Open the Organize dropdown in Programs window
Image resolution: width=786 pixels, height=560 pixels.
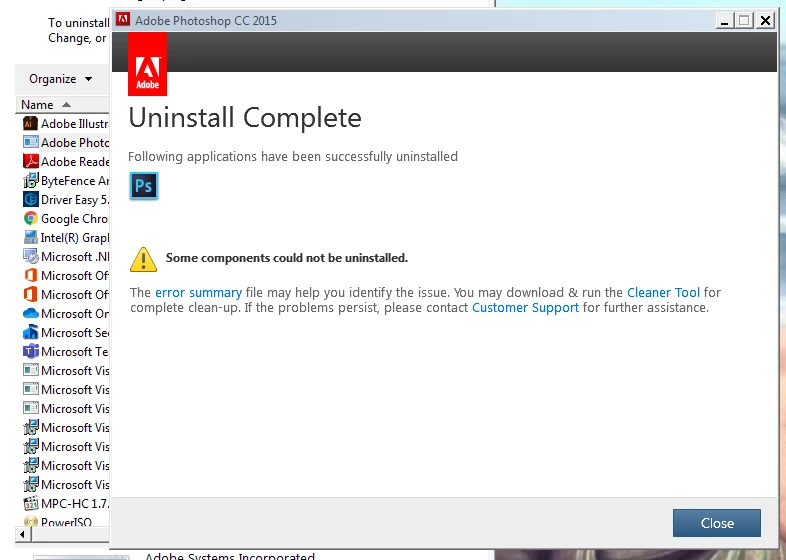pyautogui.click(x=60, y=79)
